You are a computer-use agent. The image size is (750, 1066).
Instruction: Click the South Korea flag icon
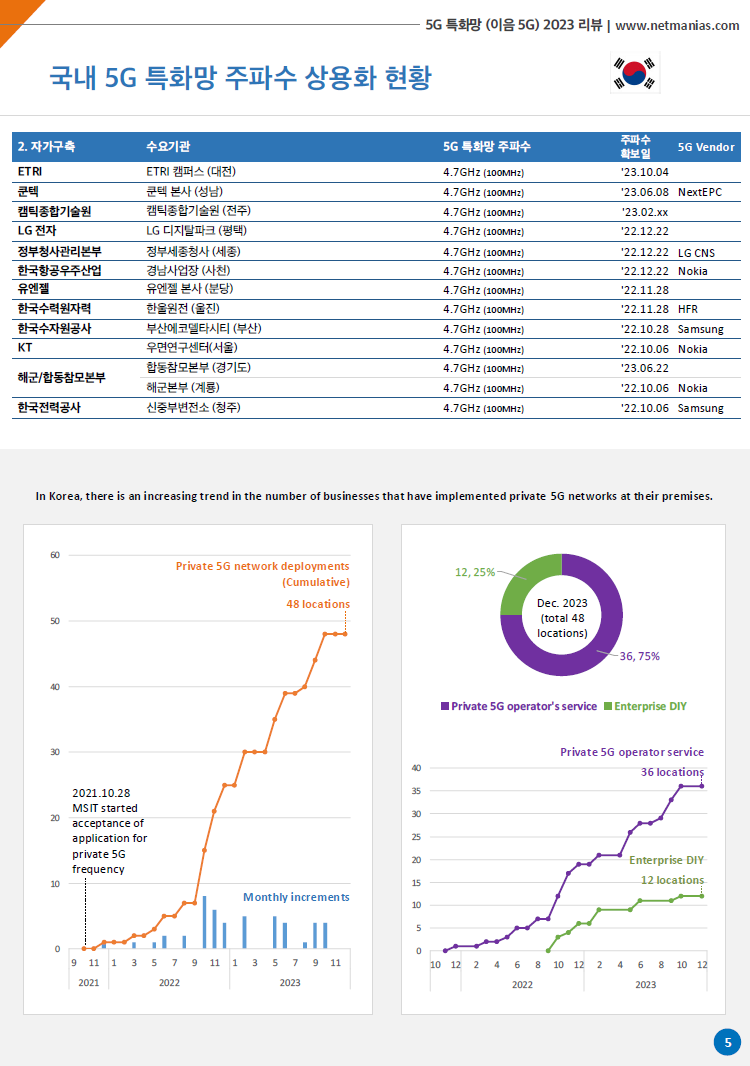coord(634,73)
